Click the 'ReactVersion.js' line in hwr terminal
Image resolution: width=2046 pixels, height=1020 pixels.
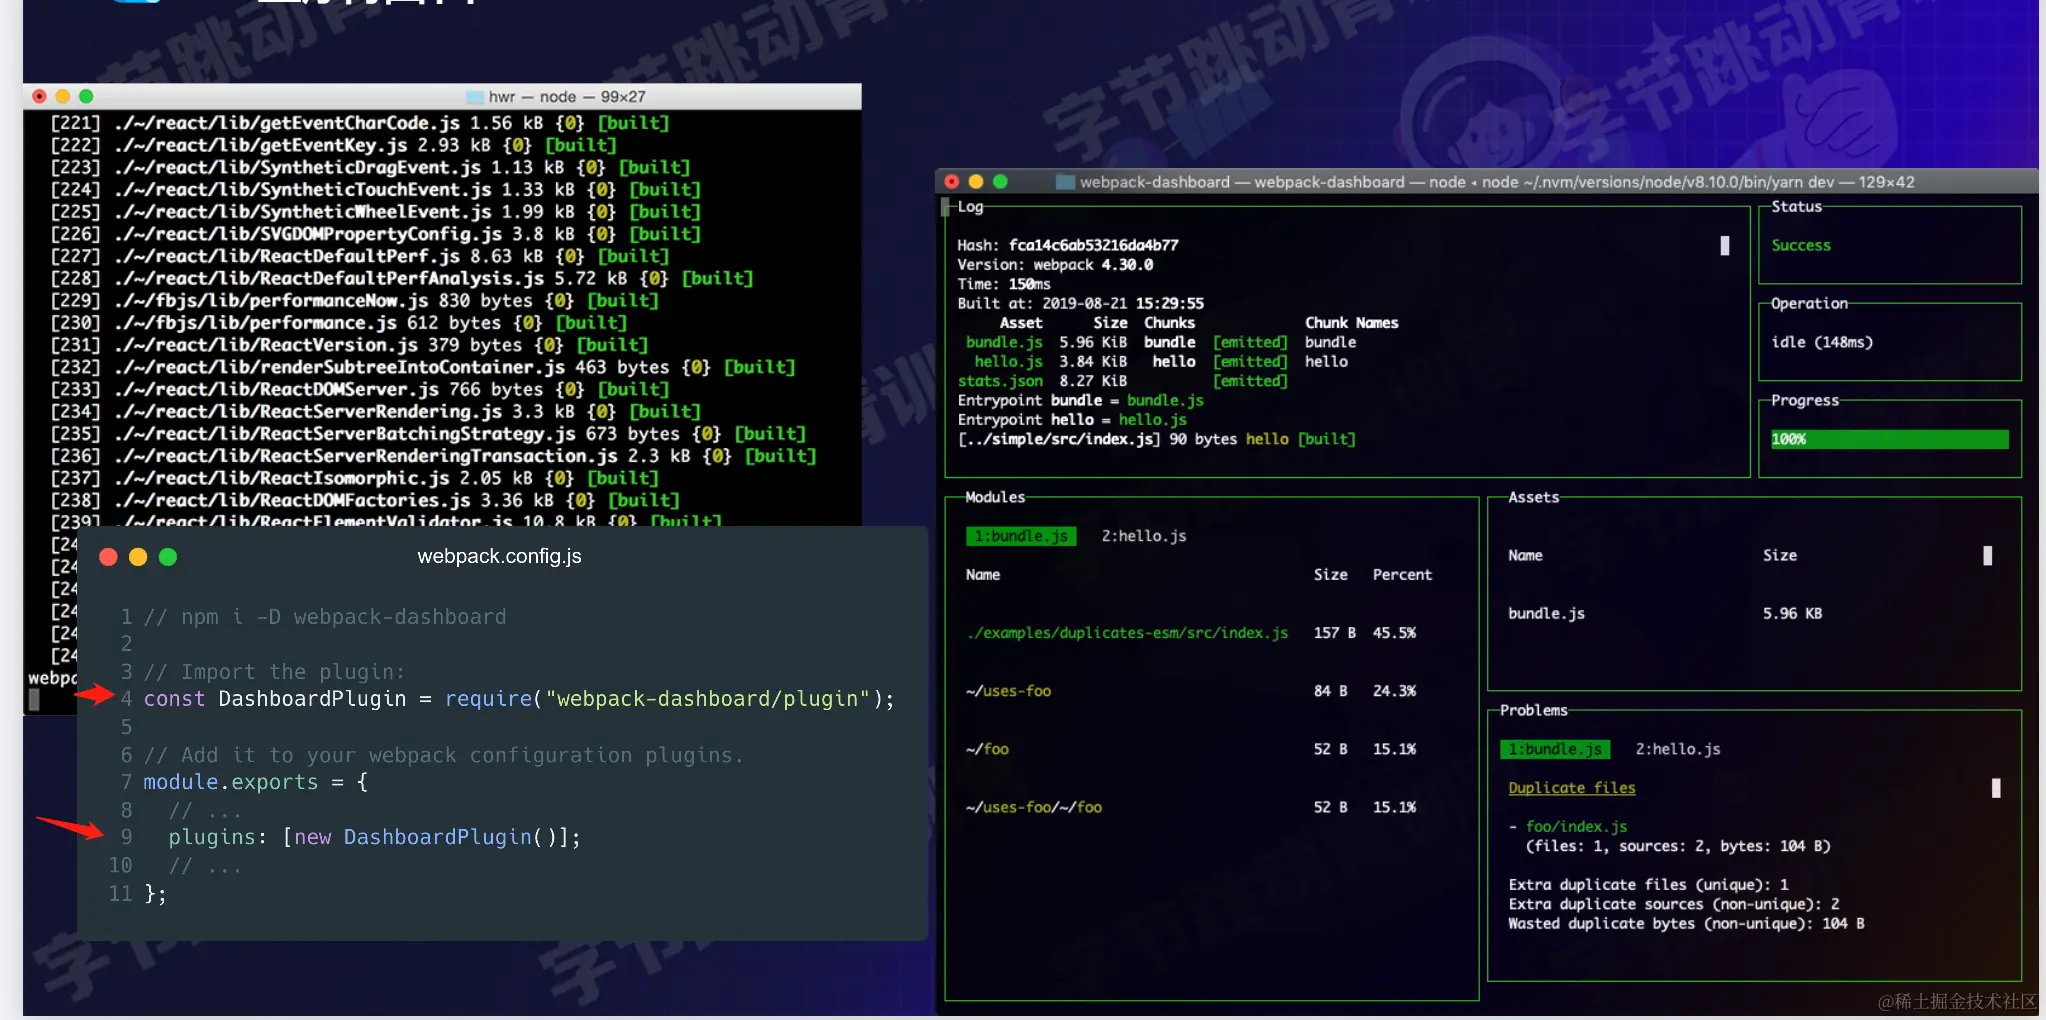(x=349, y=345)
